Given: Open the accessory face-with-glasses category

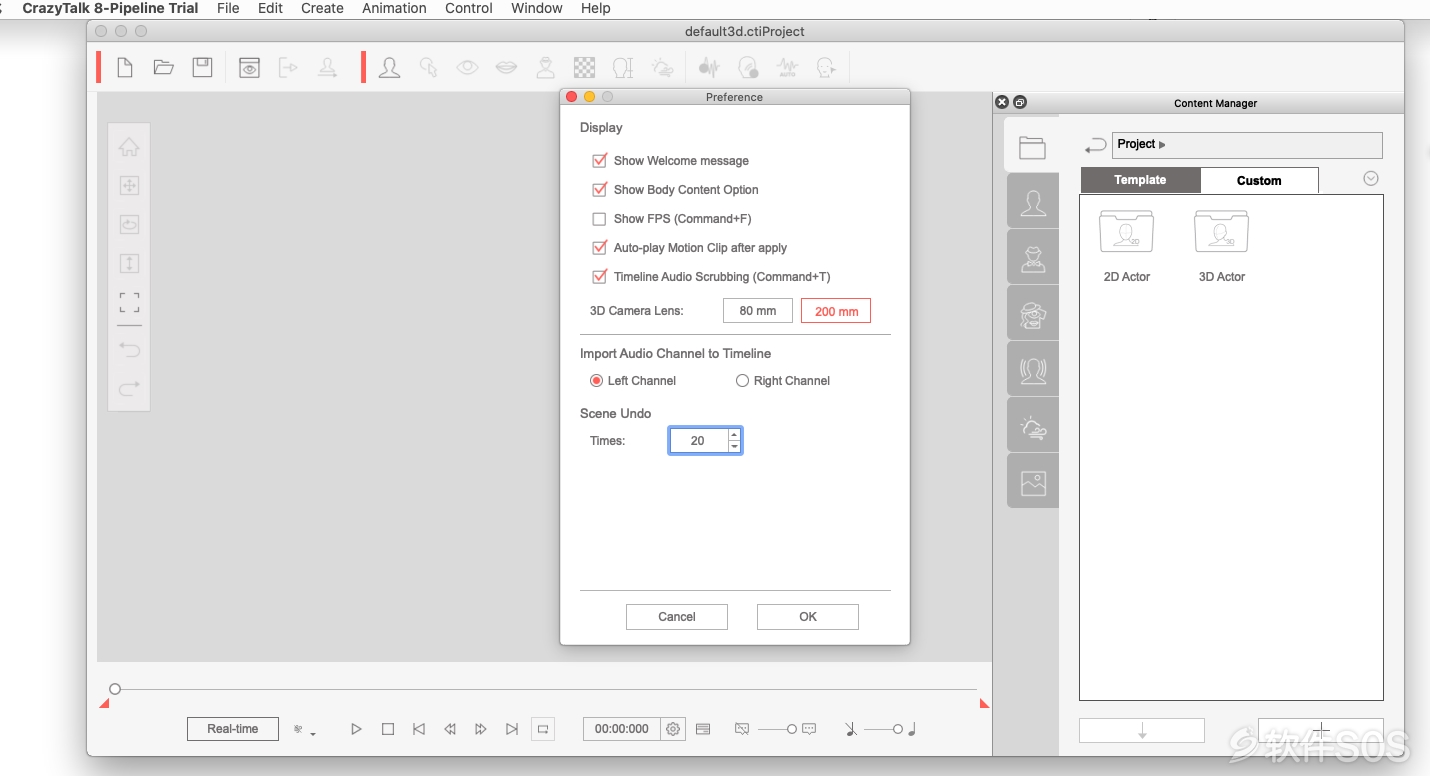Looking at the screenshot, I should click(x=1033, y=314).
